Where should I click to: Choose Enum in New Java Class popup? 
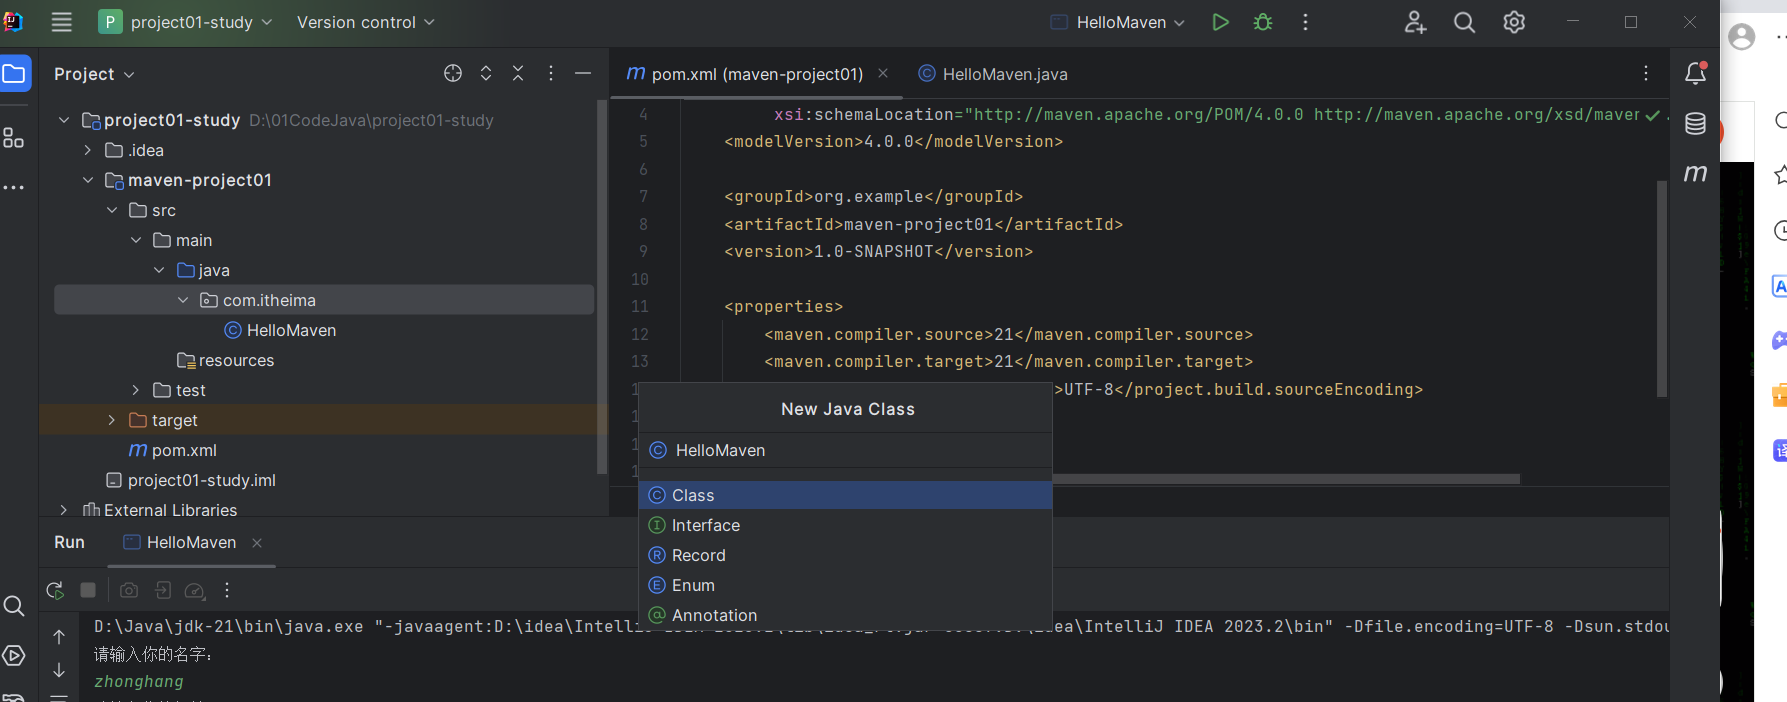click(846, 585)
